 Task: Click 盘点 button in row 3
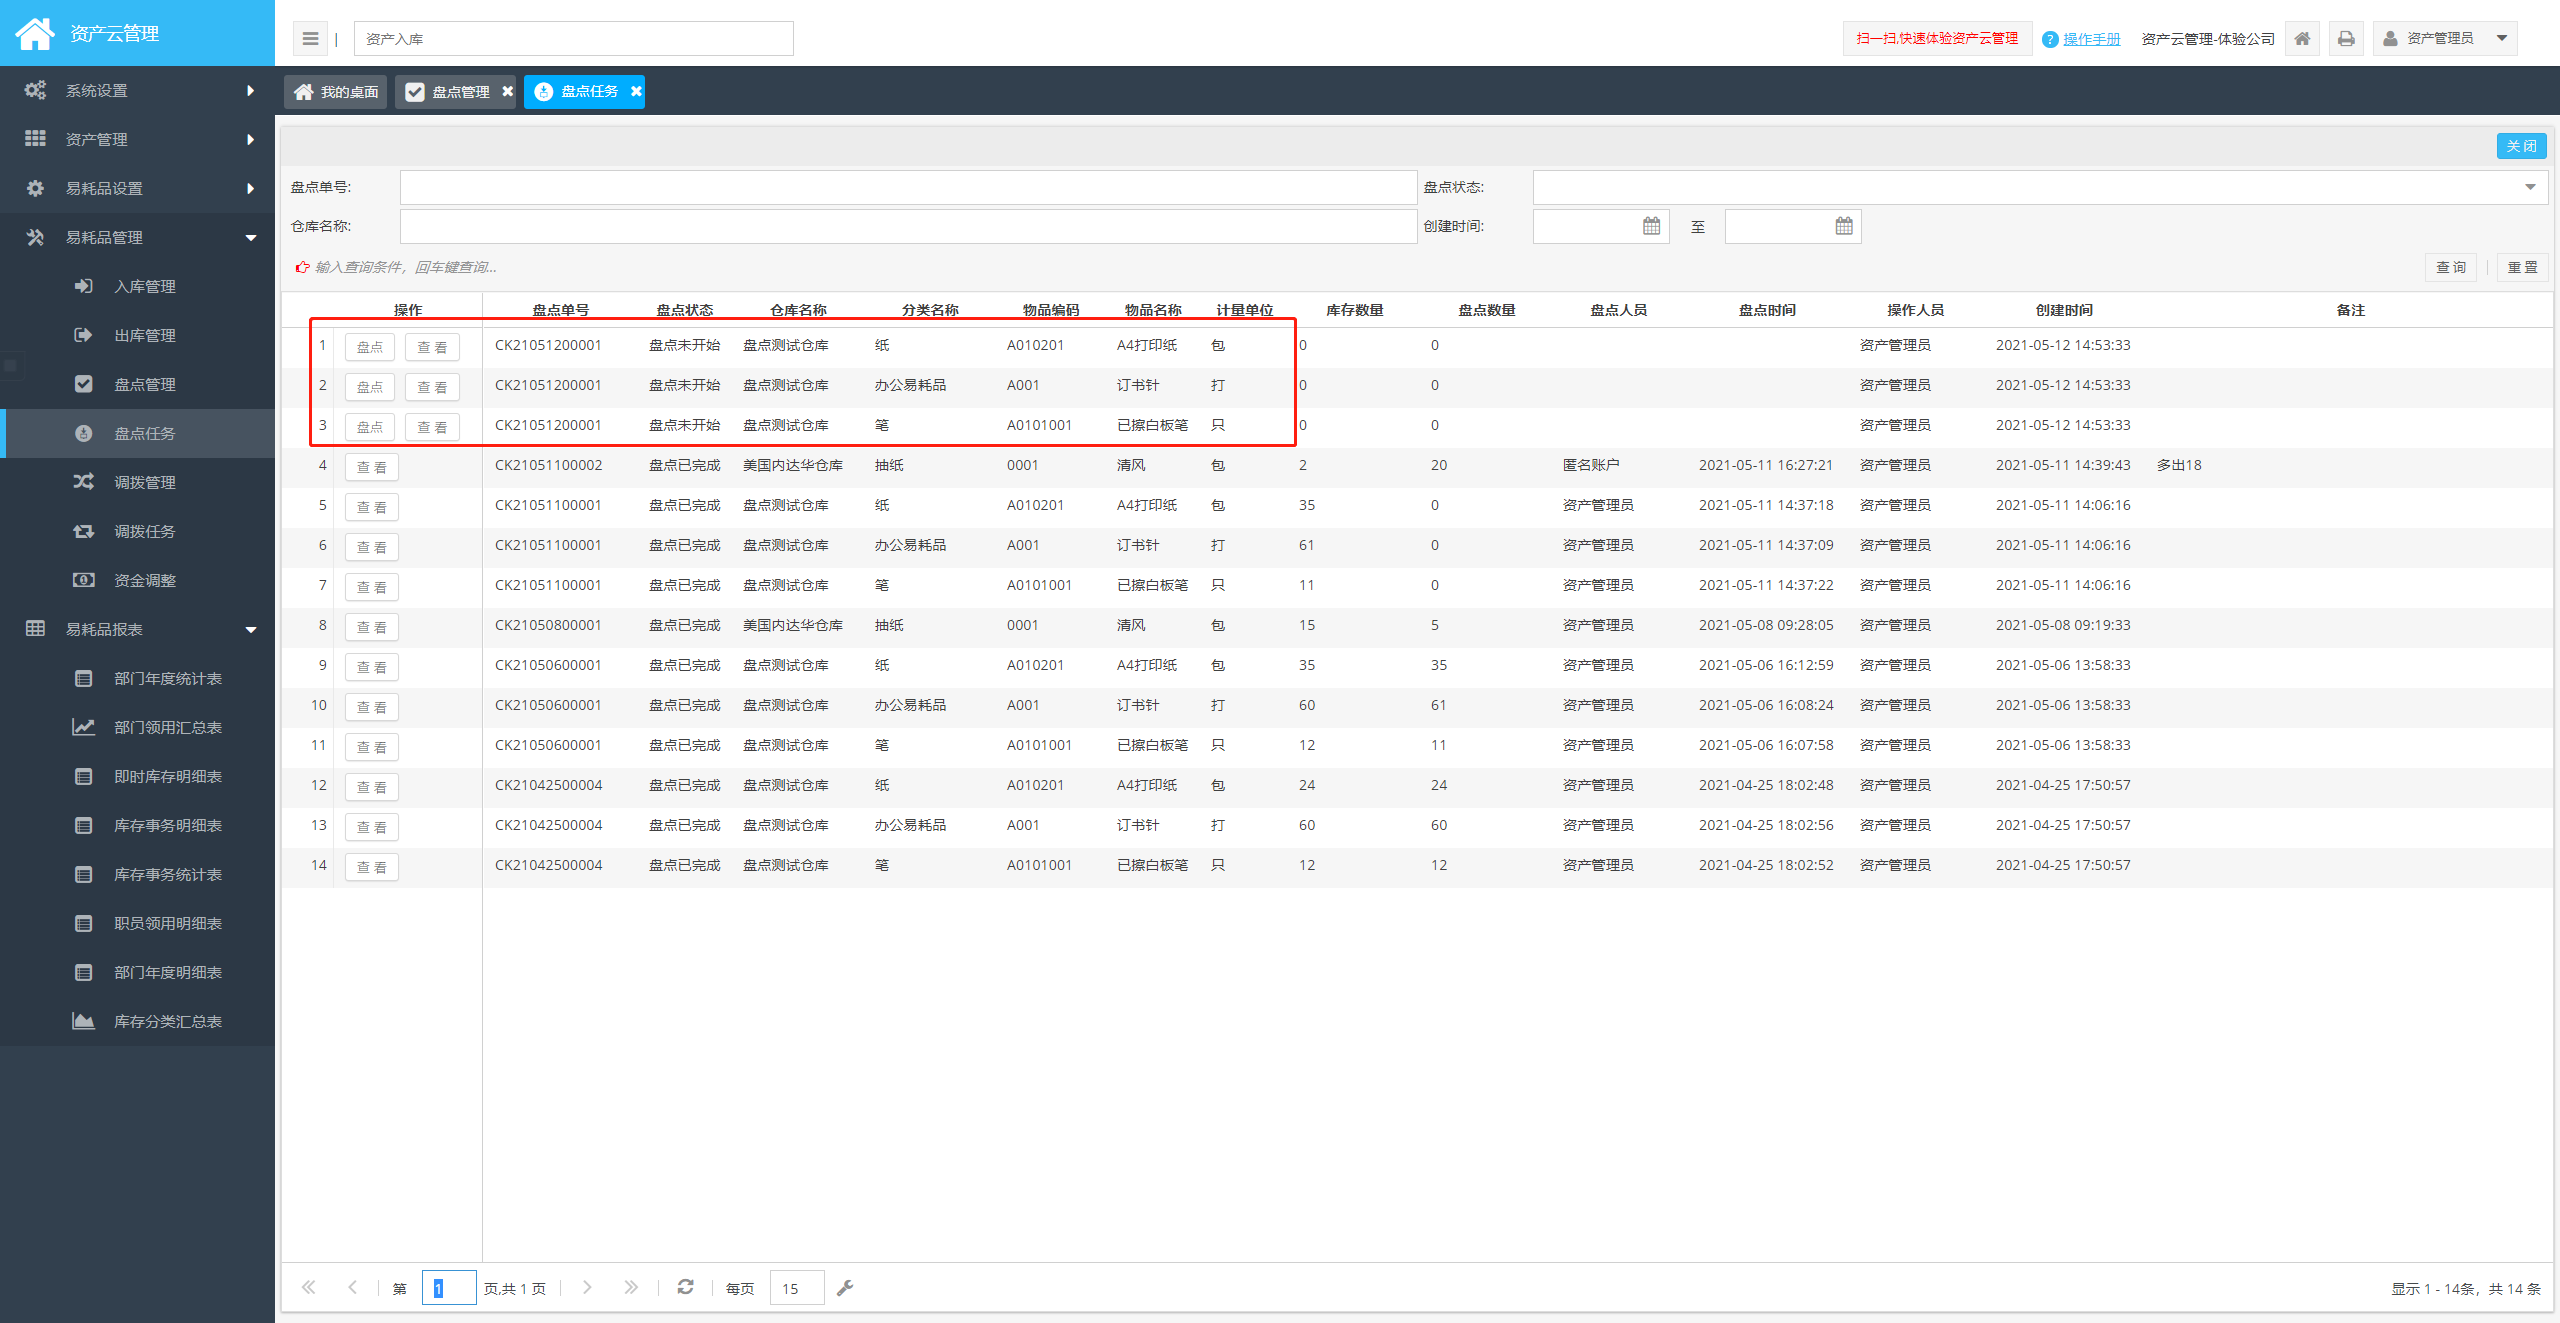coord(370,427)
